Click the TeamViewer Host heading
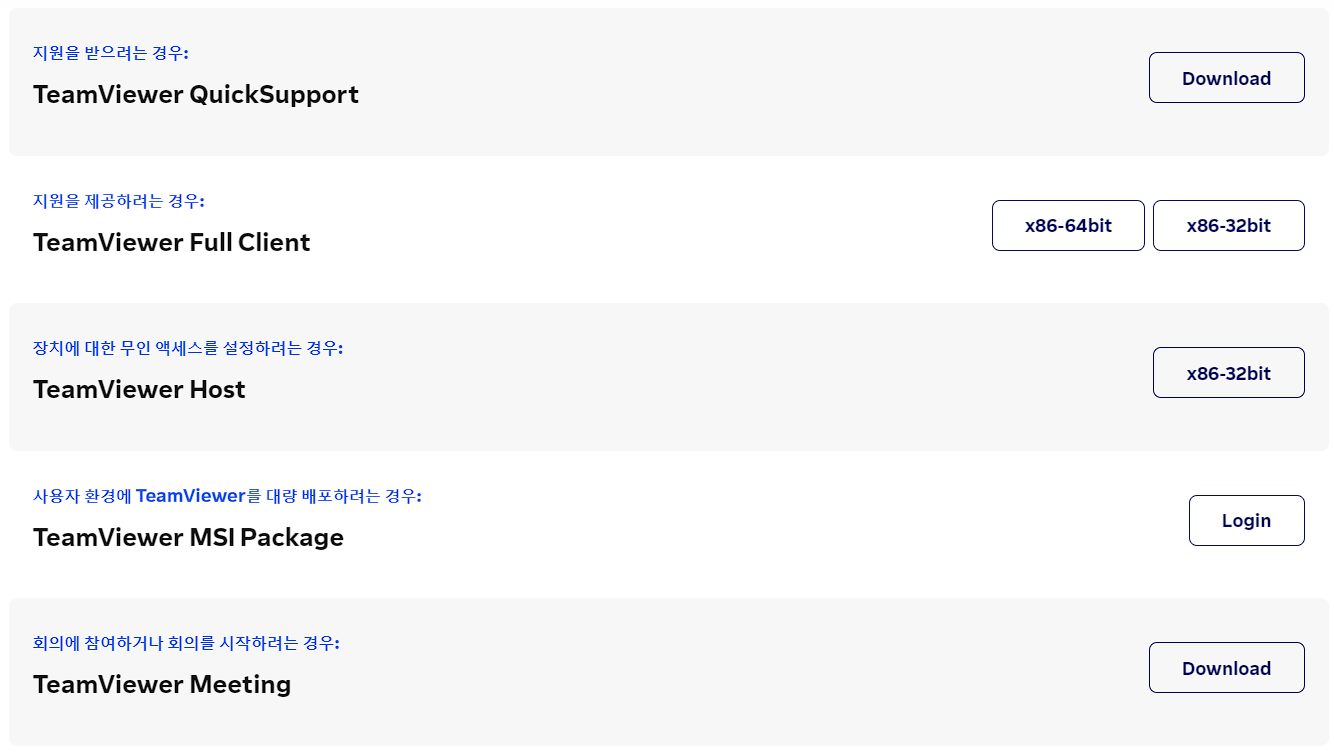Image resolution: width=1334 pixels, height=756 pixels. (139, 389)
